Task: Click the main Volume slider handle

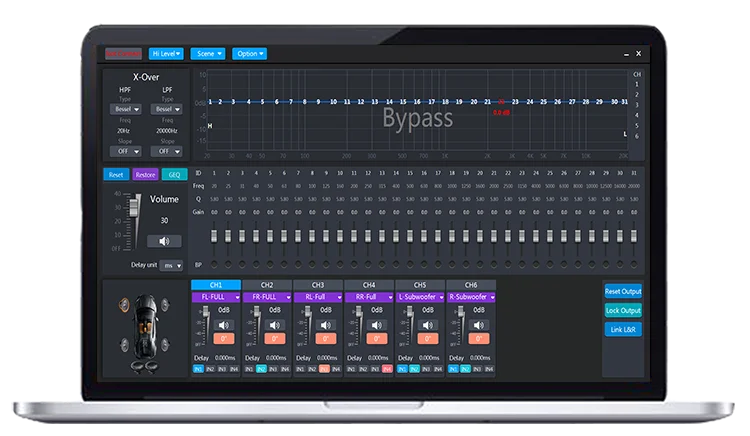Action: coord(136,207)
